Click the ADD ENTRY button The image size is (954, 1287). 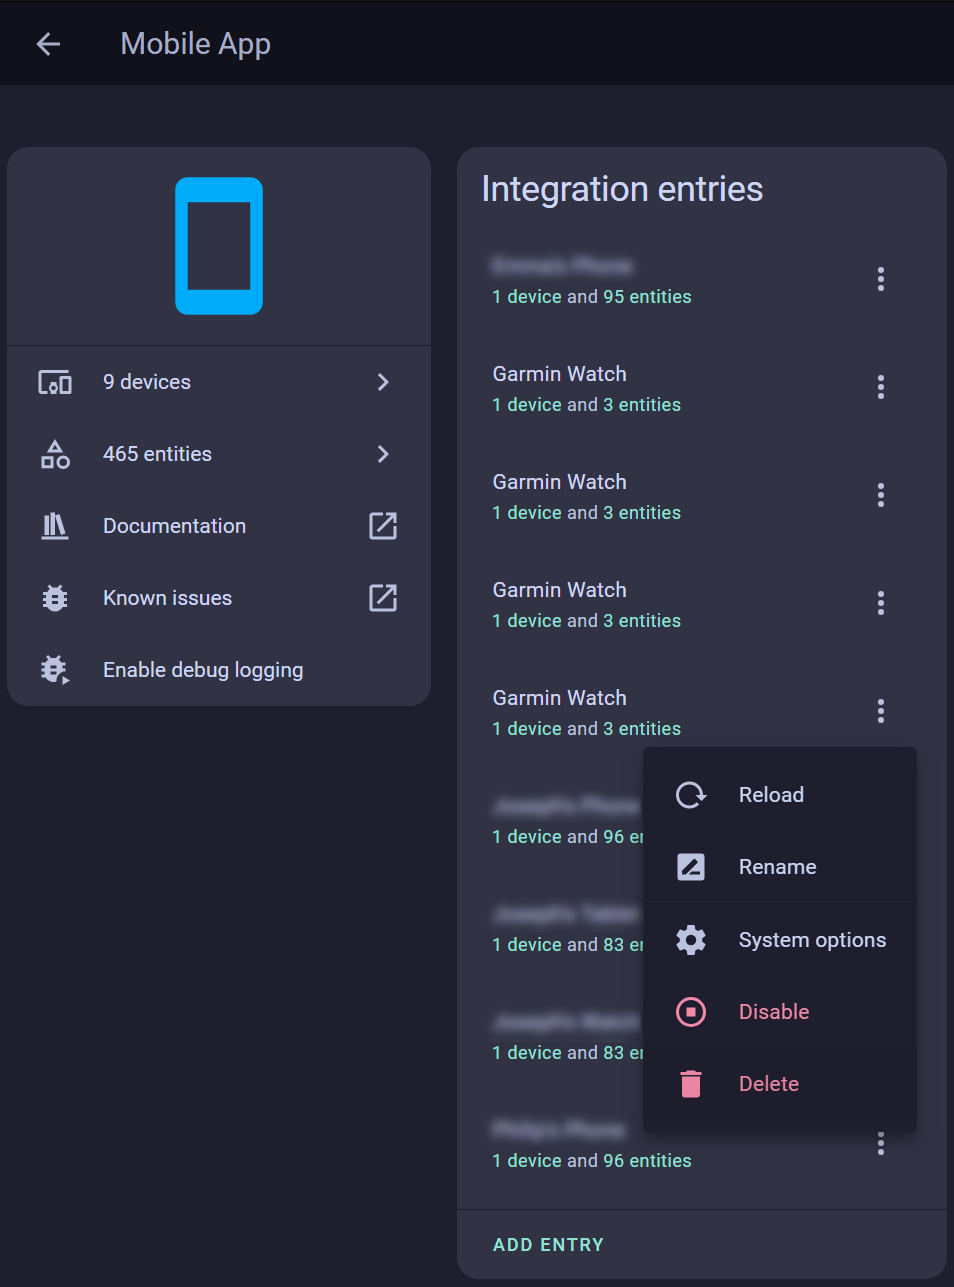click(548, 1244)
